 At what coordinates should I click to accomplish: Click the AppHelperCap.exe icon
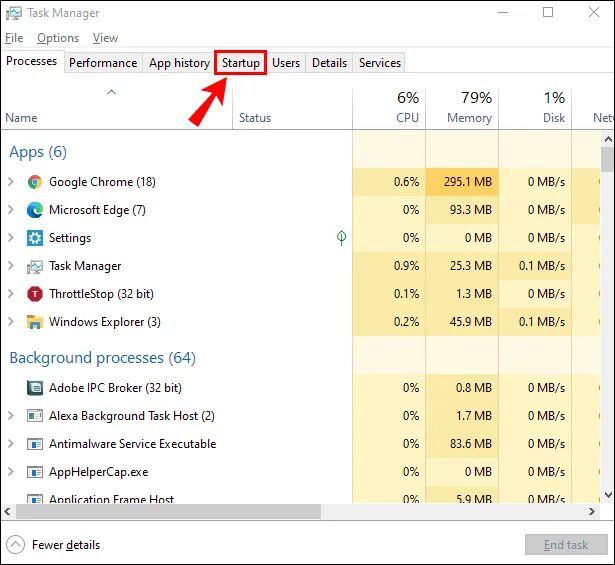point(35,472)
